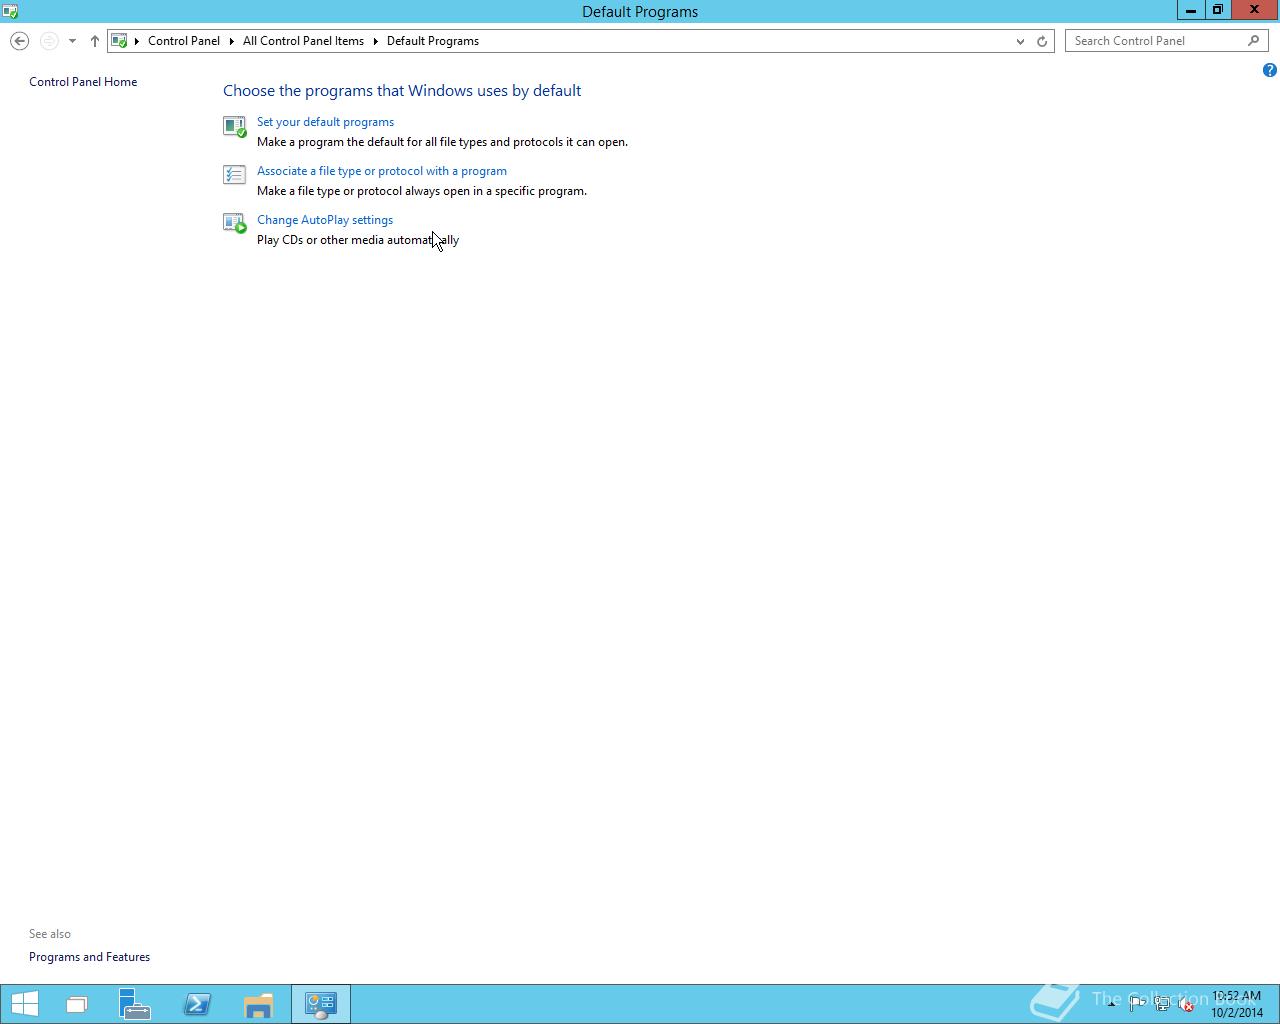
Task: Click text 'Play CDs or other media automatically'
Action: tap(358, 240)
